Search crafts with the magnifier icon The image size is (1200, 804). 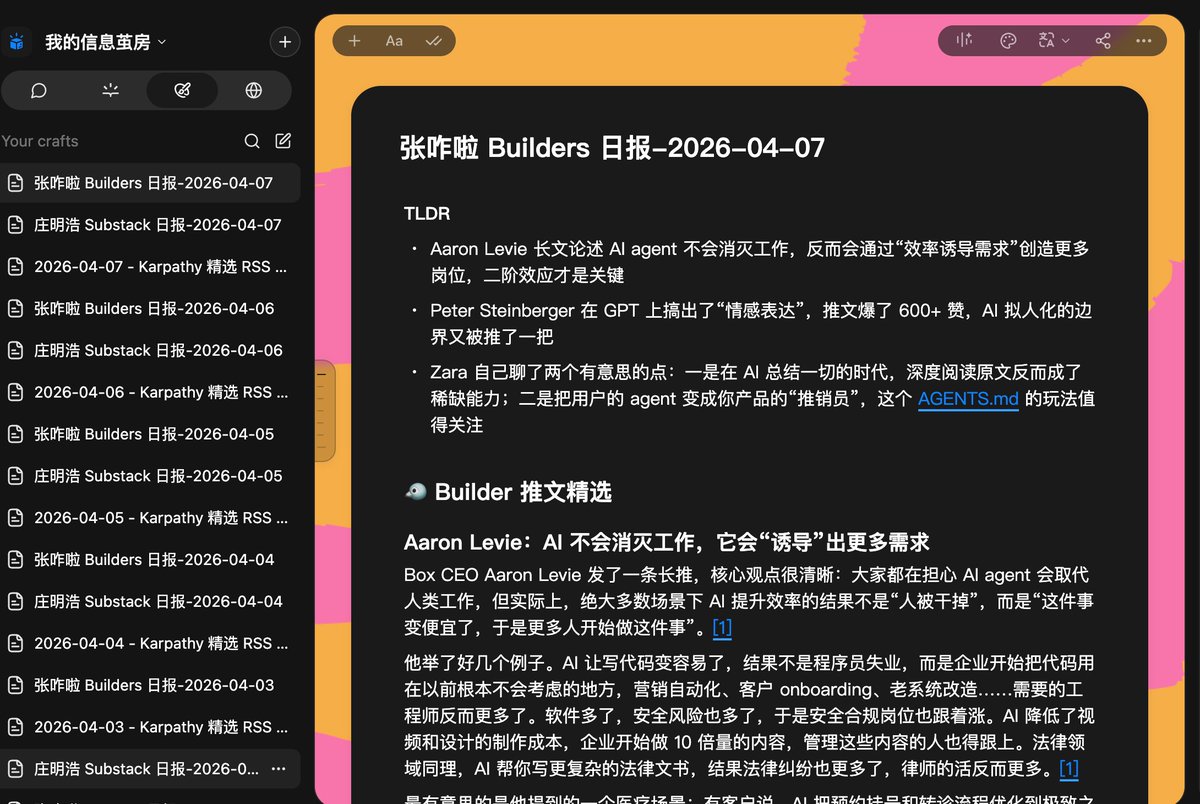(252, 141)
